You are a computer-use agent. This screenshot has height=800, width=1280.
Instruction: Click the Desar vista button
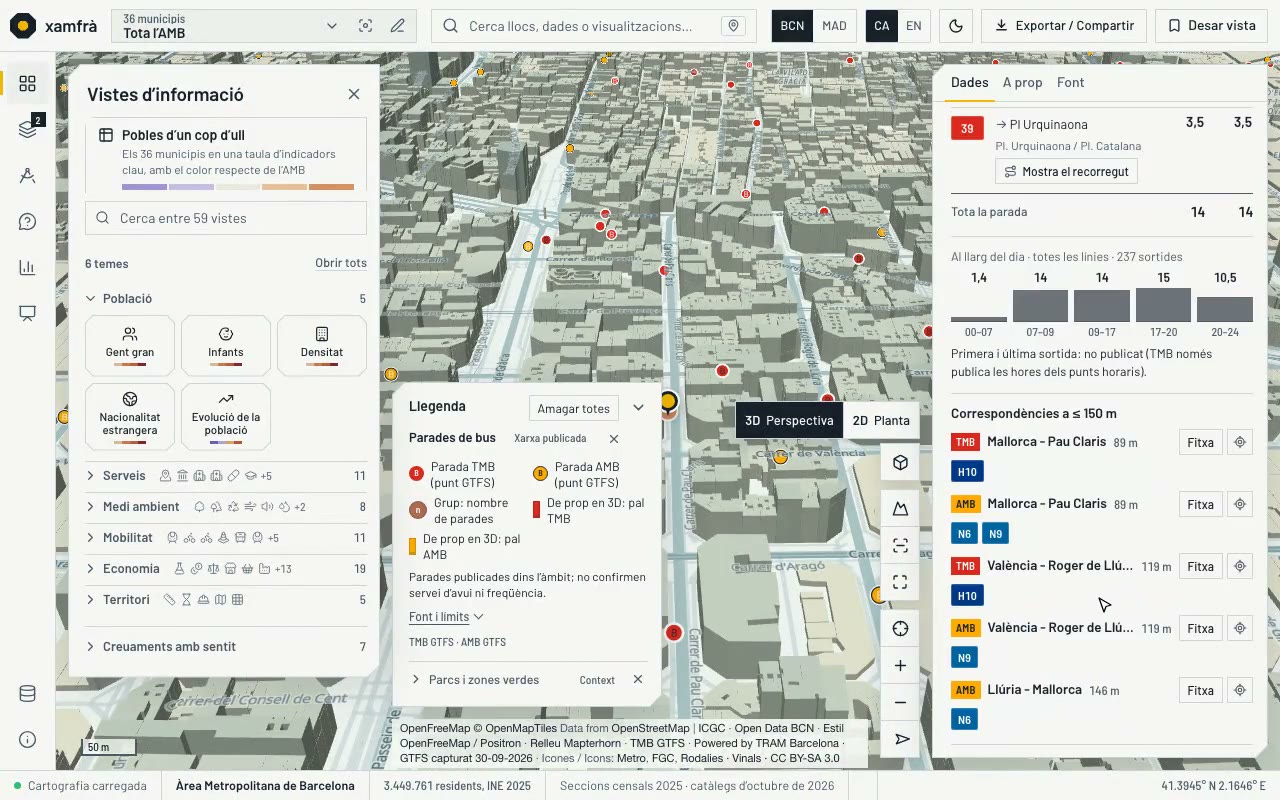coord(1211,26)
